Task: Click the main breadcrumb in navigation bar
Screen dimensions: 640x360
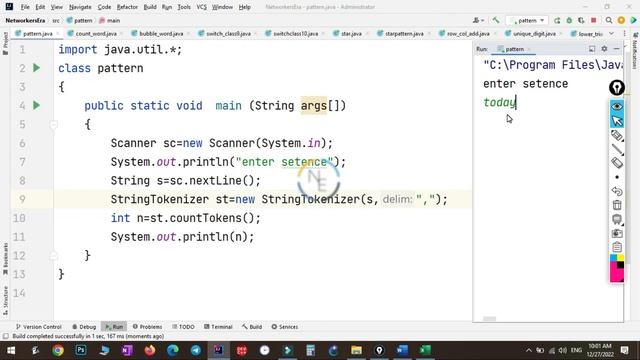Action: coord(110,20)
